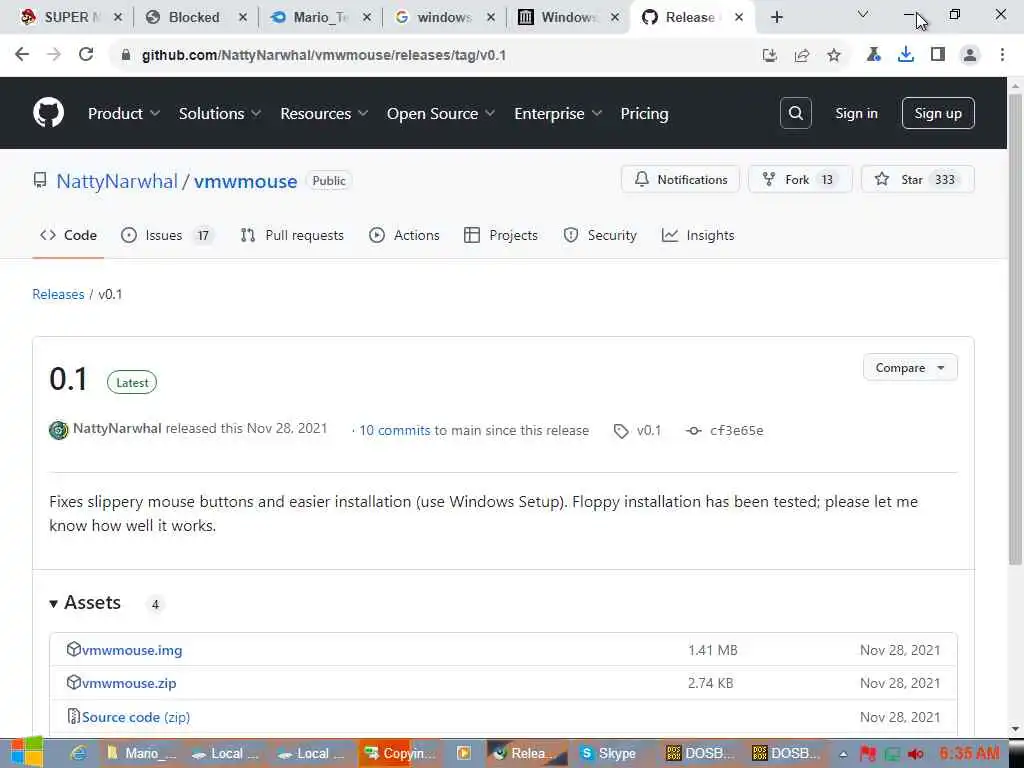
Task: Open the Issues tab
Action: click(167, 235)
